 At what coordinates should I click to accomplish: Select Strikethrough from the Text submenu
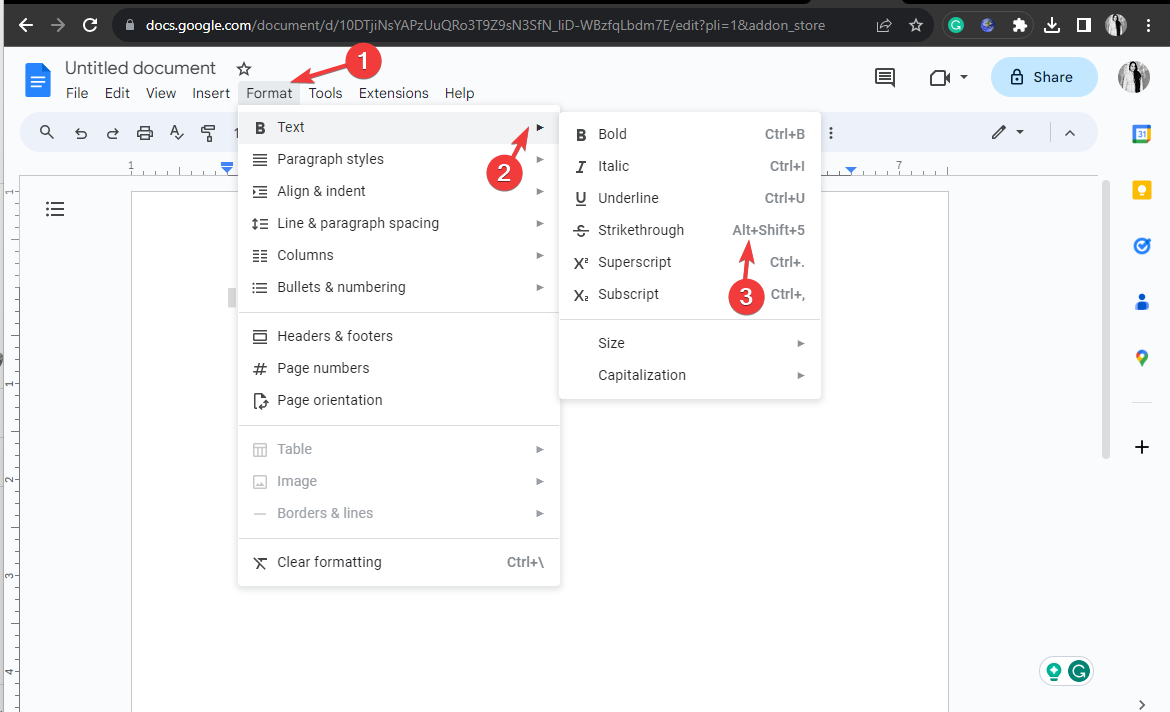coord(640,230)
